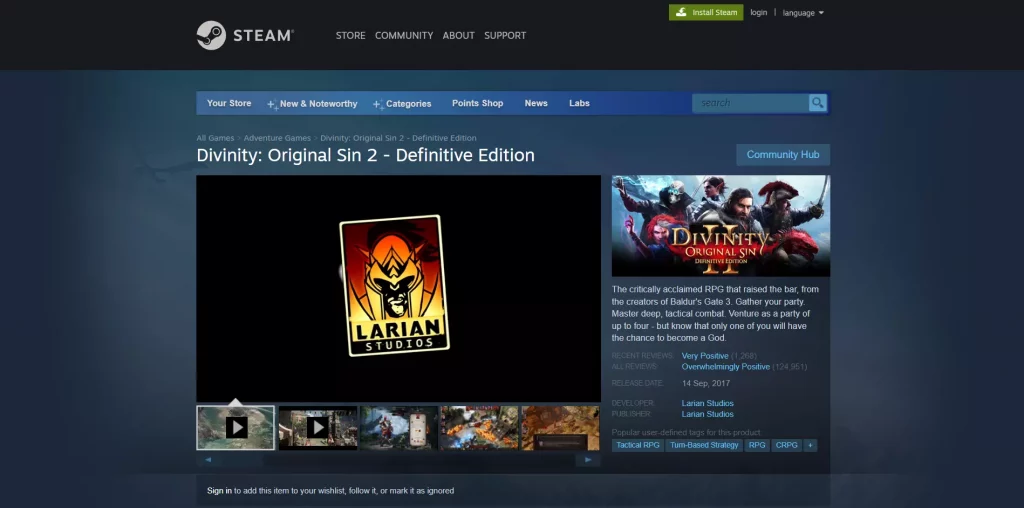The height and width of the screenshot is (508, 1024).
Task: Open the COMMUNITY menu
Action: coord(404,35)
